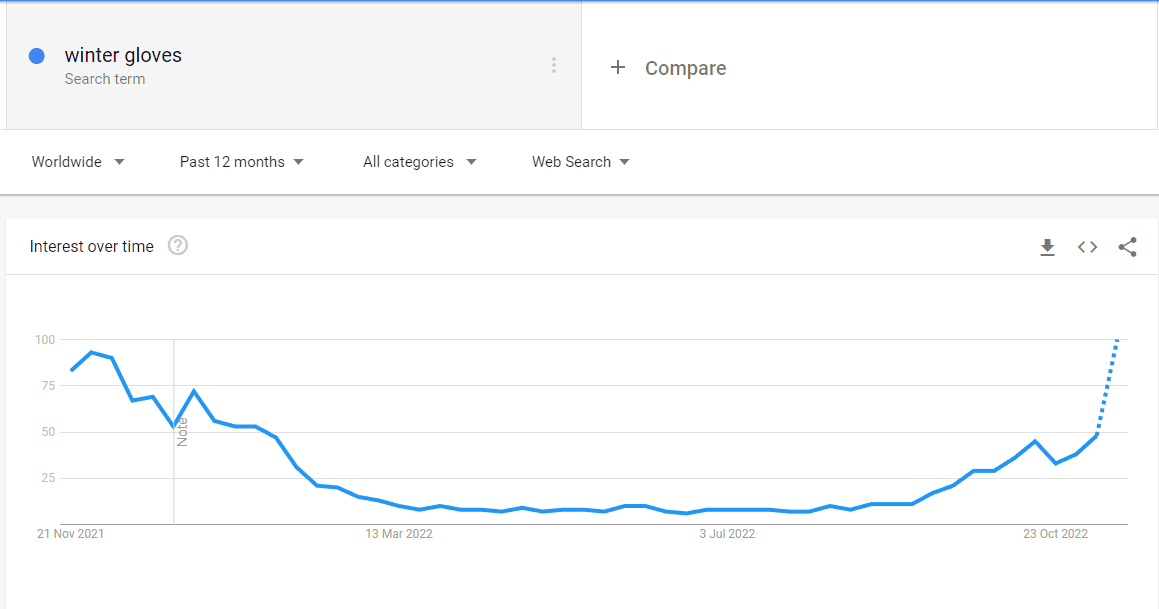Open the winter gloves term options menu
Viewport: 1159px width, 609px height.
pos(554,65)
